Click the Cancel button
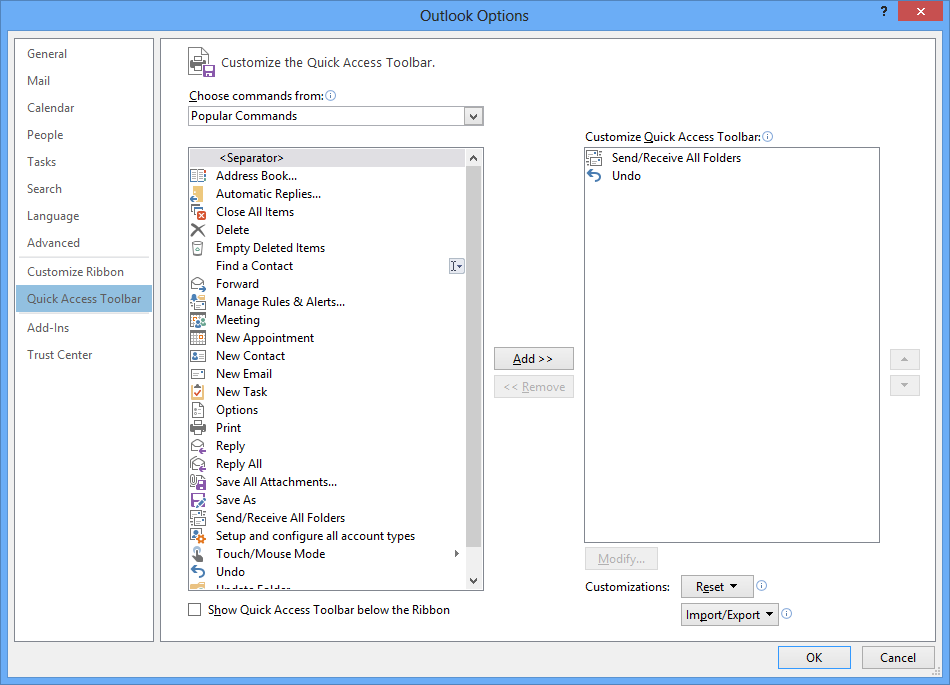This screenshot has height=685, width=950. coord(898,658)
